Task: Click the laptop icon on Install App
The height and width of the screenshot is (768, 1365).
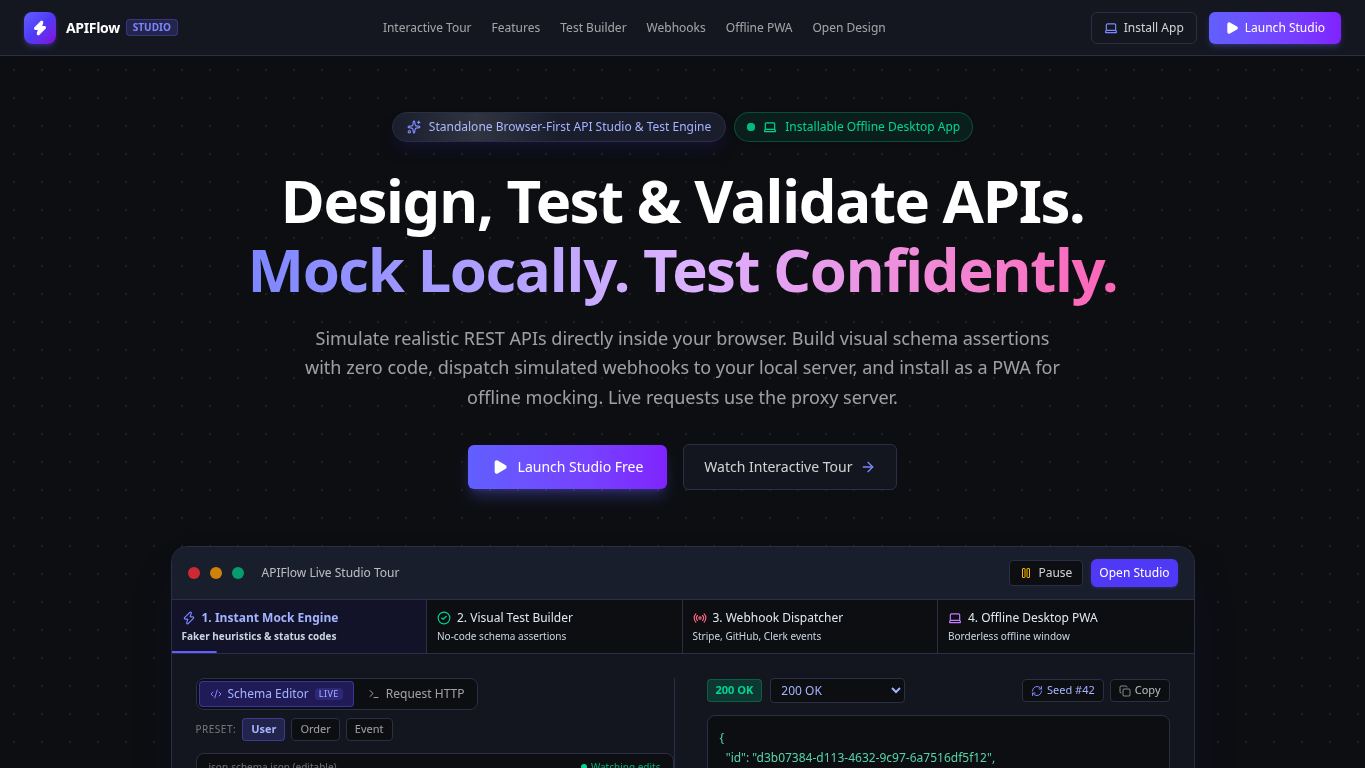Action: 1110,28
